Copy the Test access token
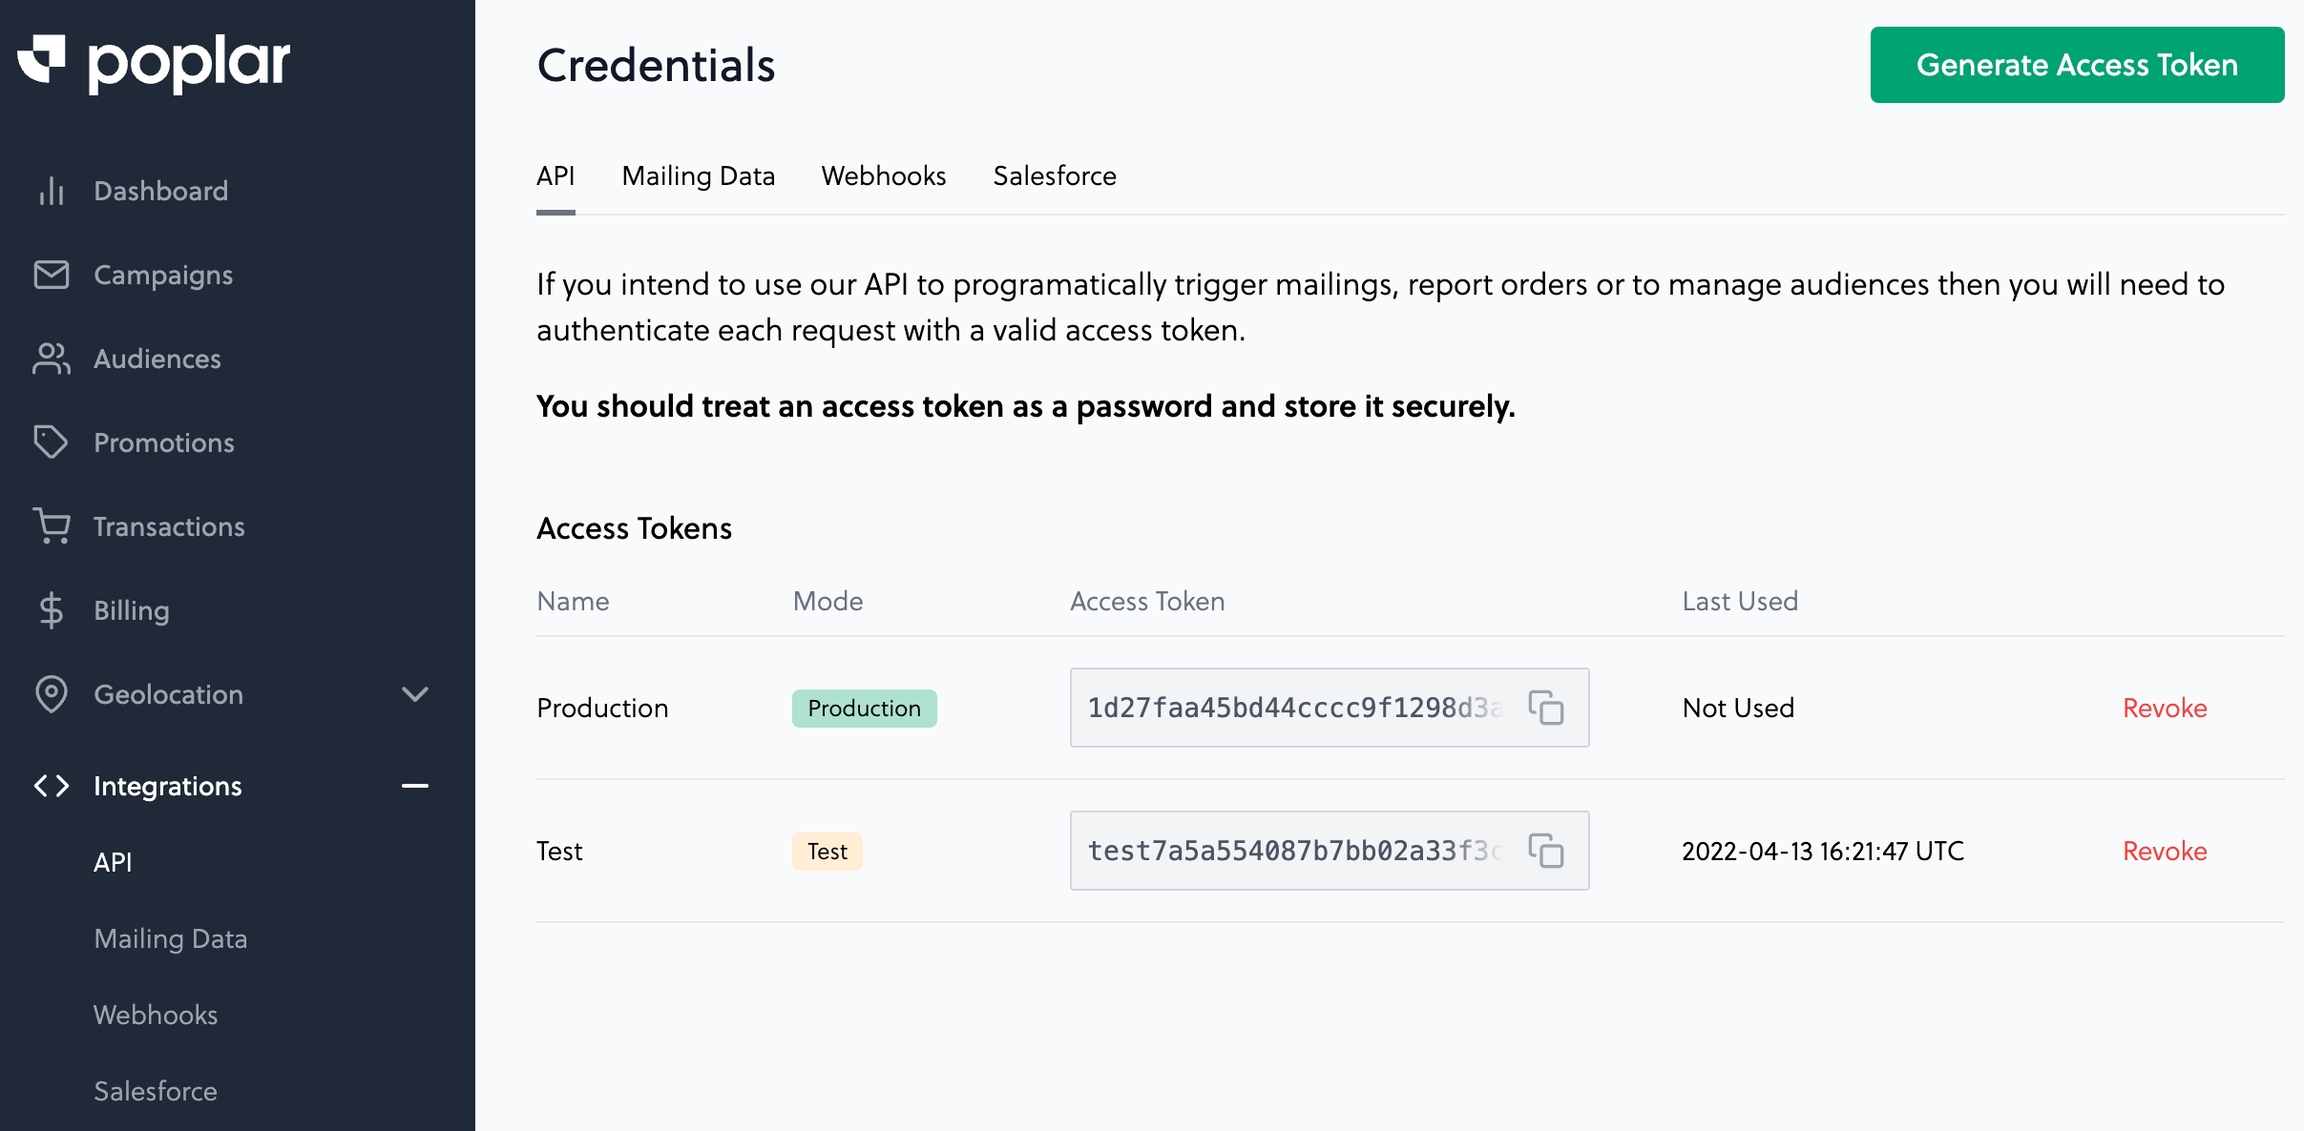Image resolution: width=2304 pixels, height=1131 pixels. (x=1545, y=851)
